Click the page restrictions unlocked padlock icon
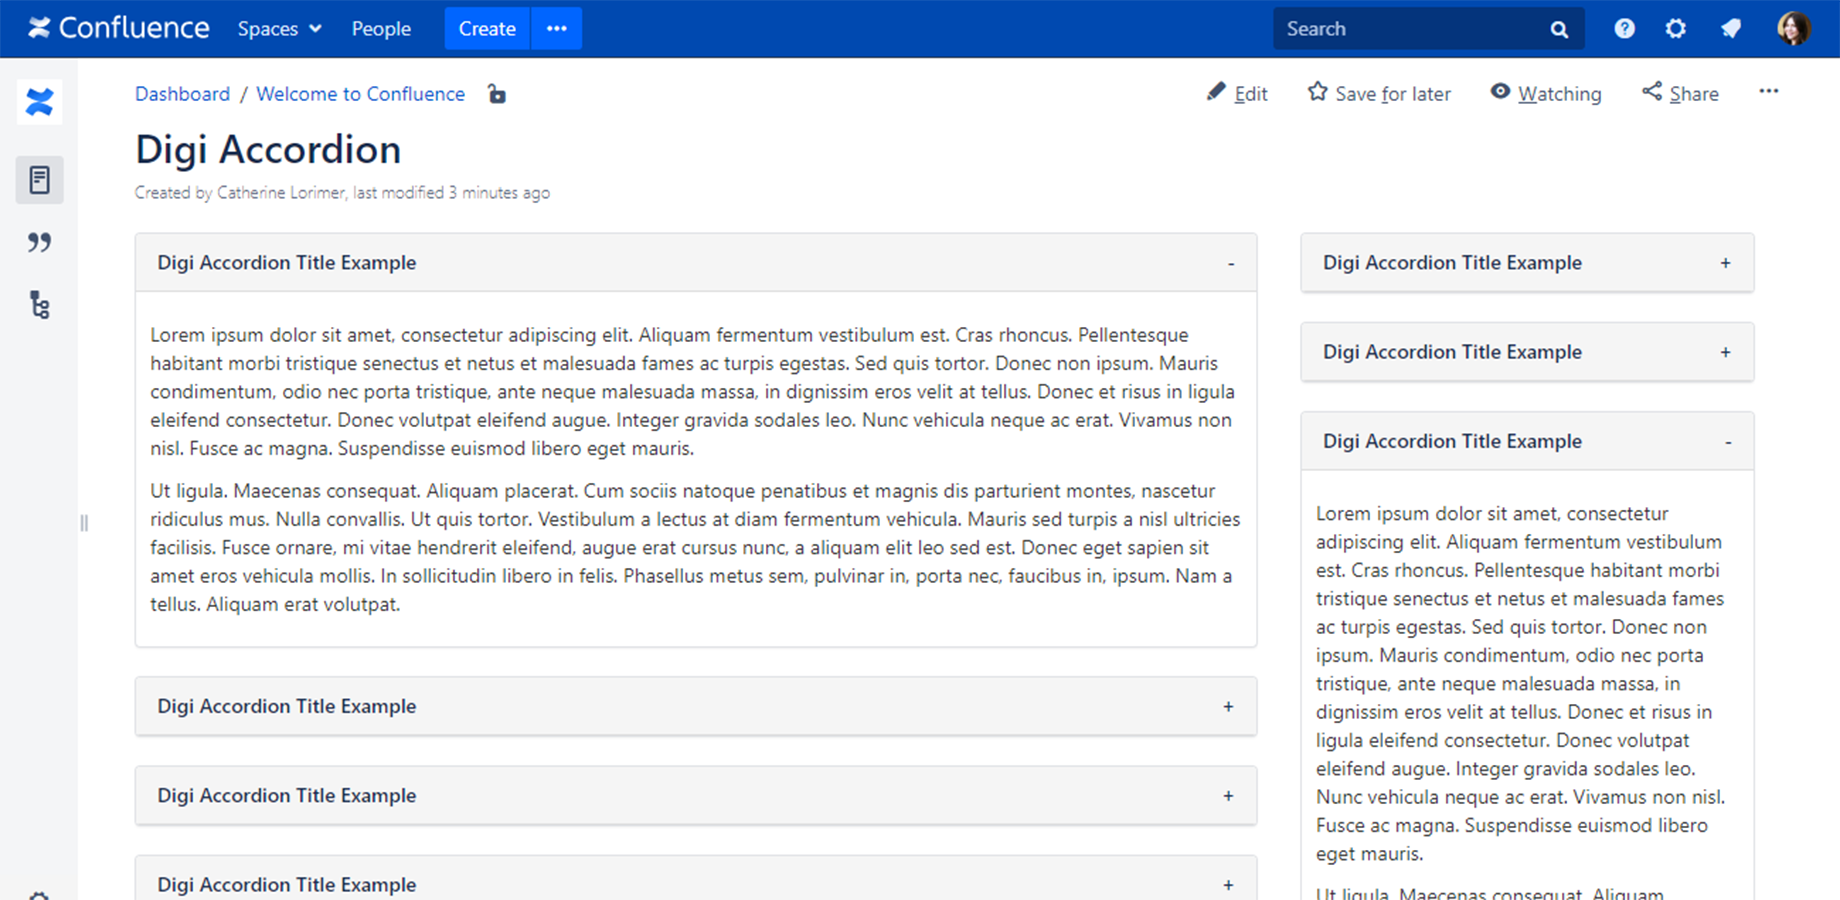 (x=496, y=94)
